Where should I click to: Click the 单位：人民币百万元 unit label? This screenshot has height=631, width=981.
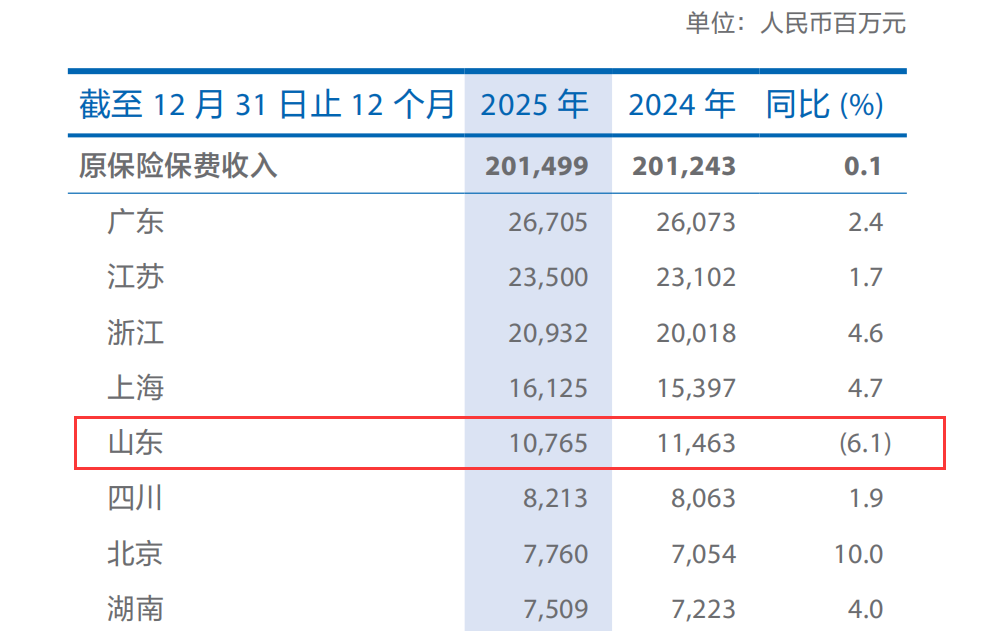pos(795,23)
